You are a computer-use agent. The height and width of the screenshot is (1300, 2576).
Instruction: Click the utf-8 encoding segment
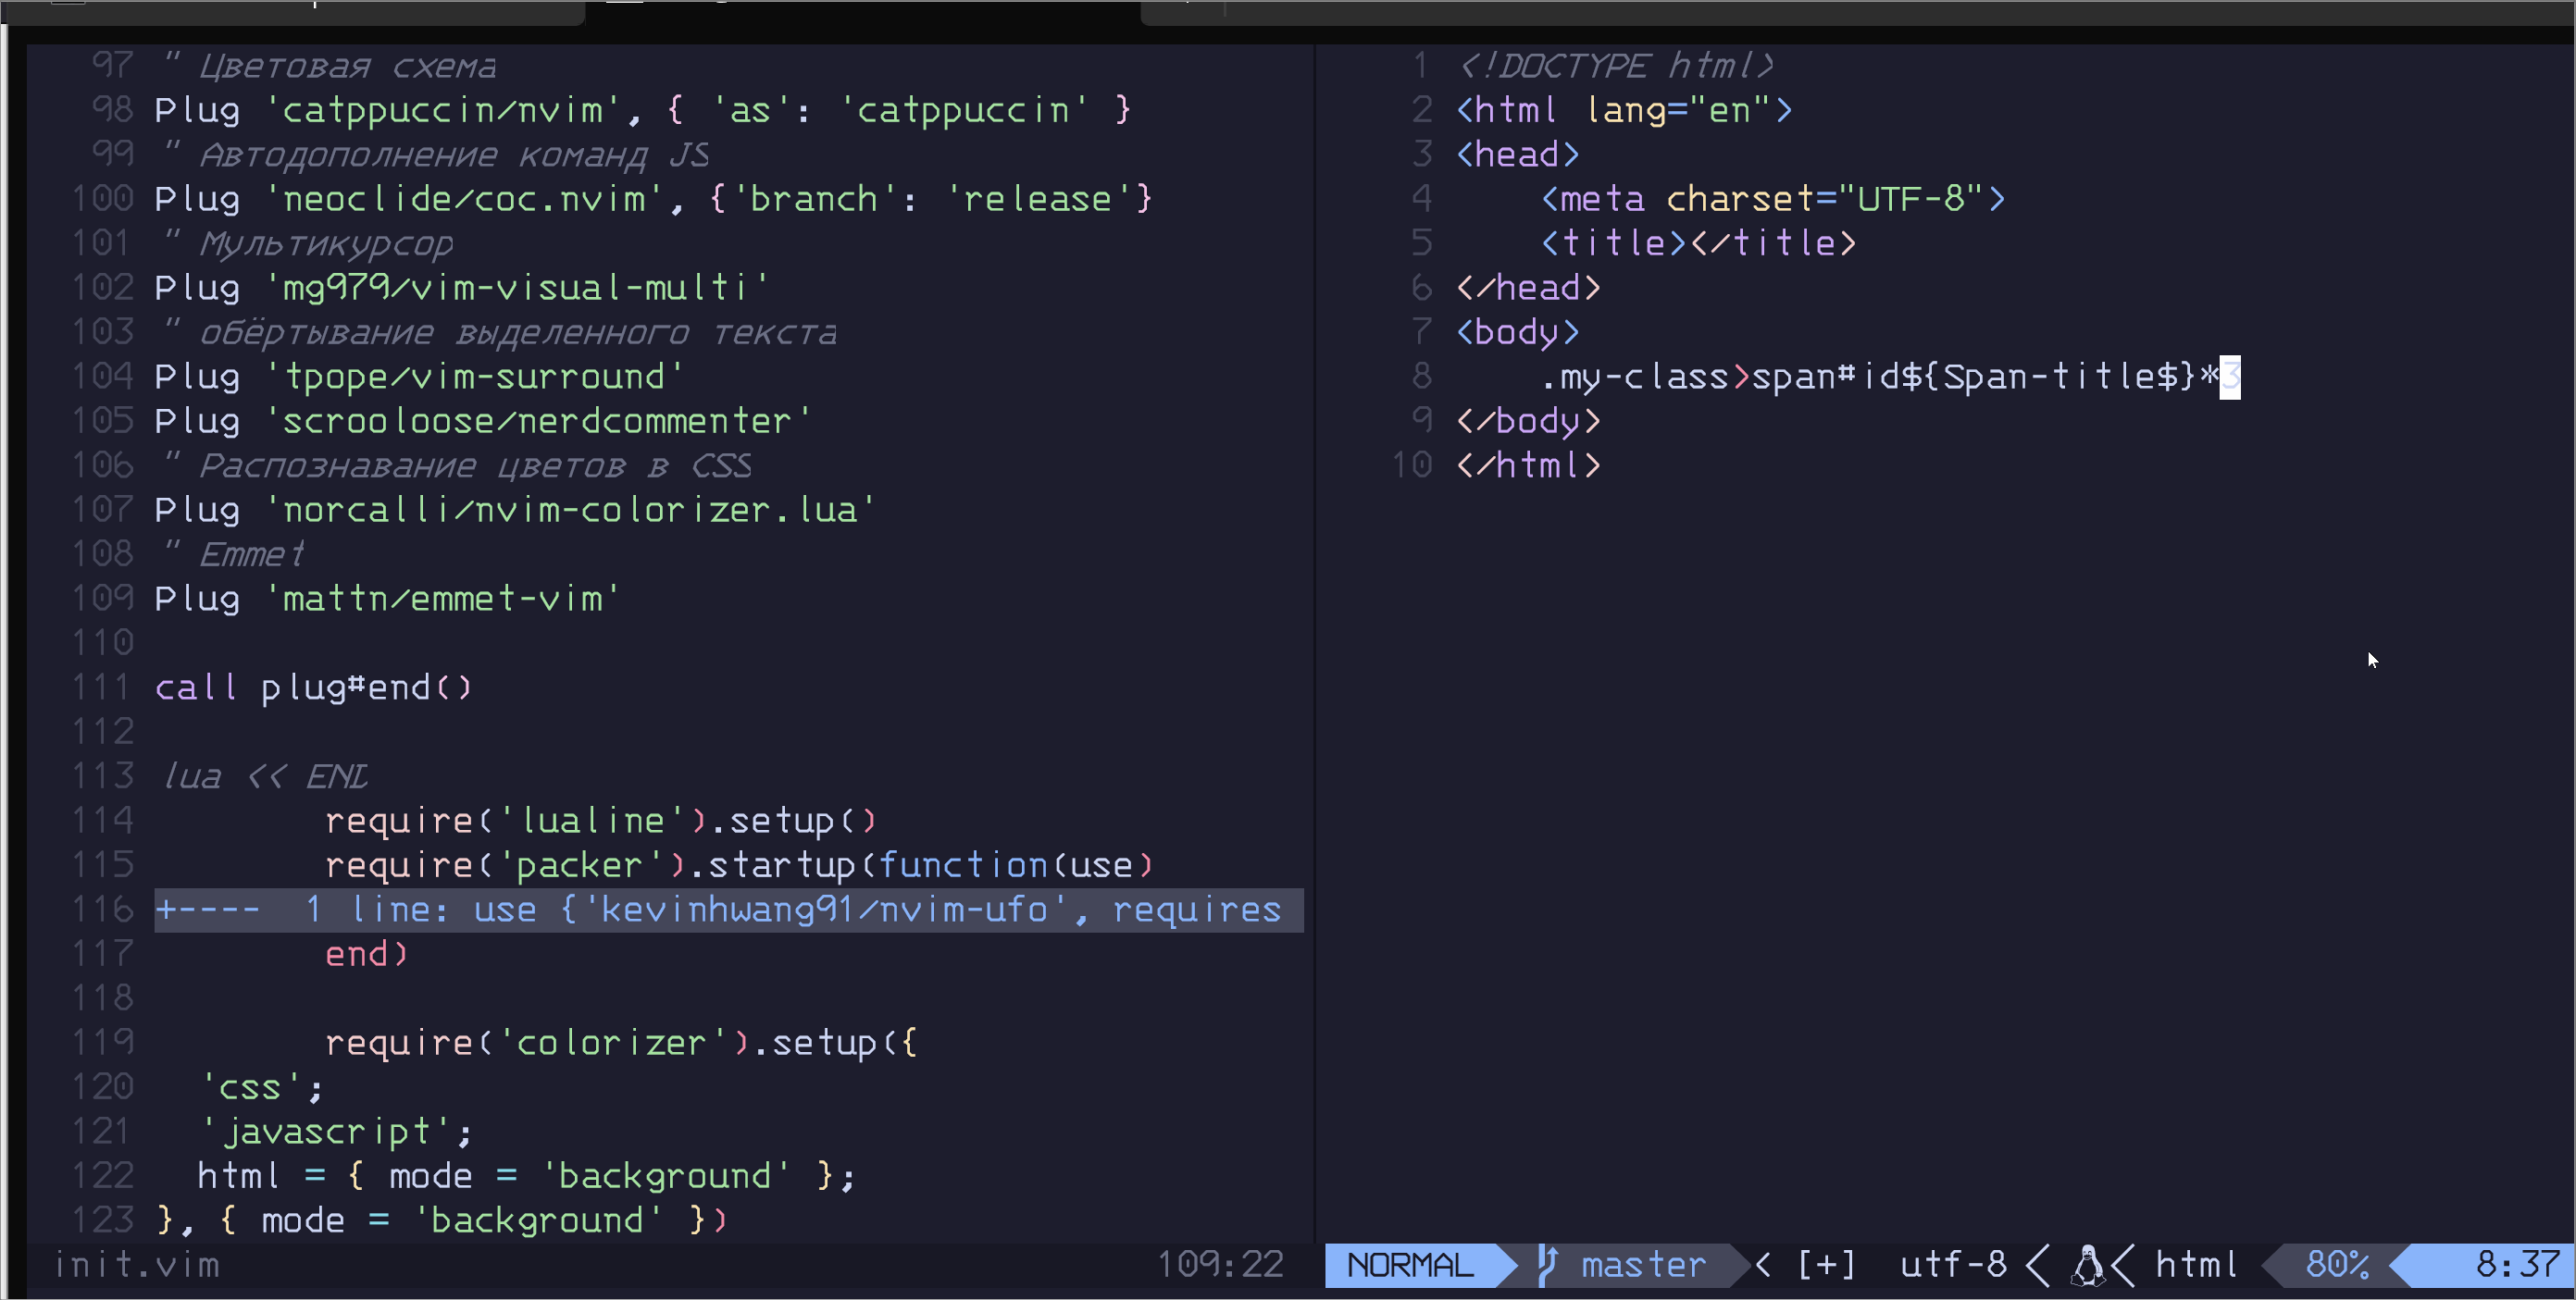(1952, 1265)
